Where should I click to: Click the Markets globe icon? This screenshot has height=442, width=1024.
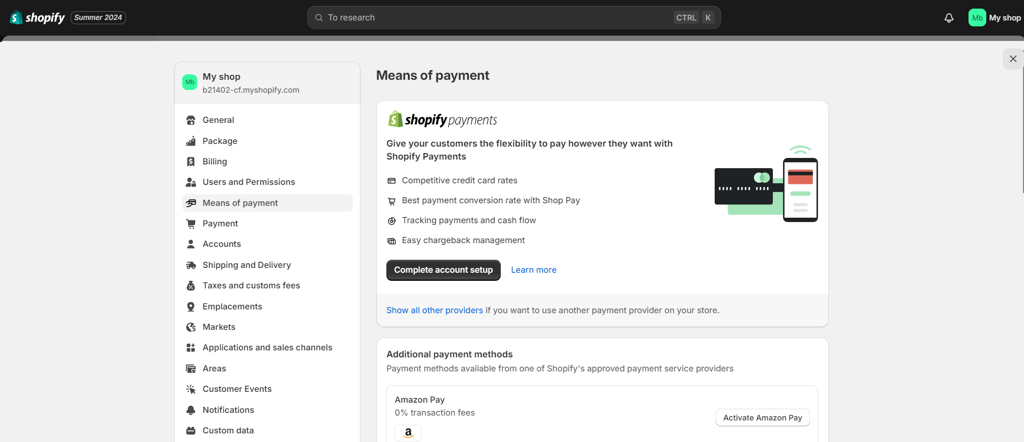coord(191,327)
